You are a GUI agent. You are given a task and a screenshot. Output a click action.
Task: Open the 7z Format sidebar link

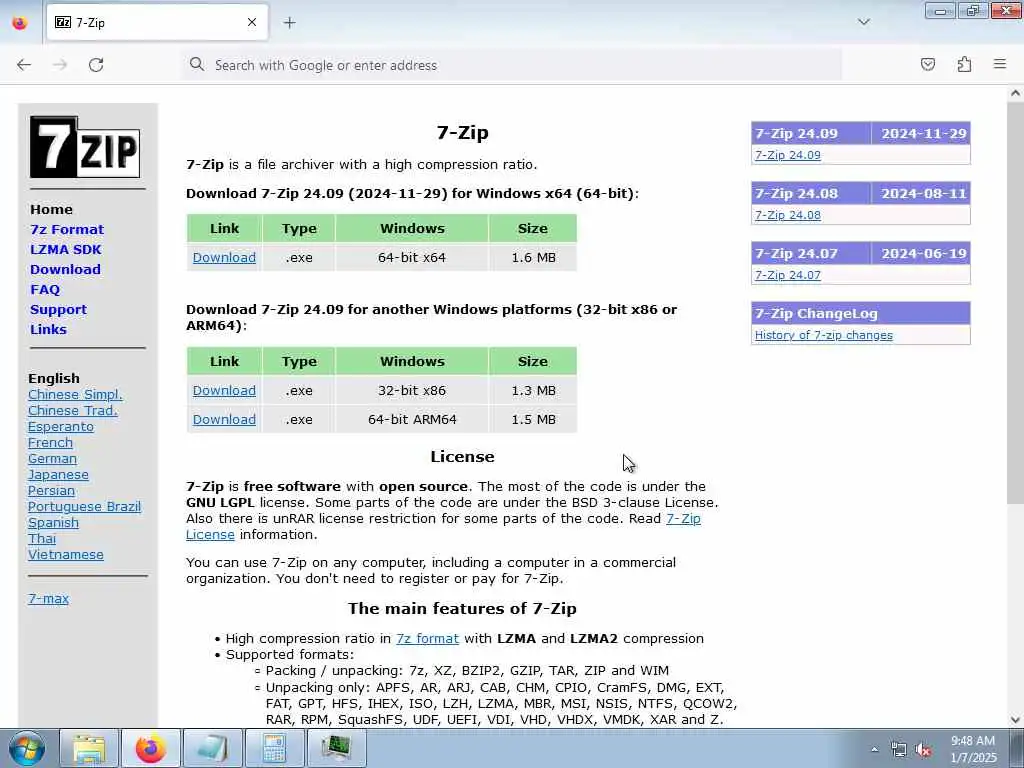click(x=67, y=230)
